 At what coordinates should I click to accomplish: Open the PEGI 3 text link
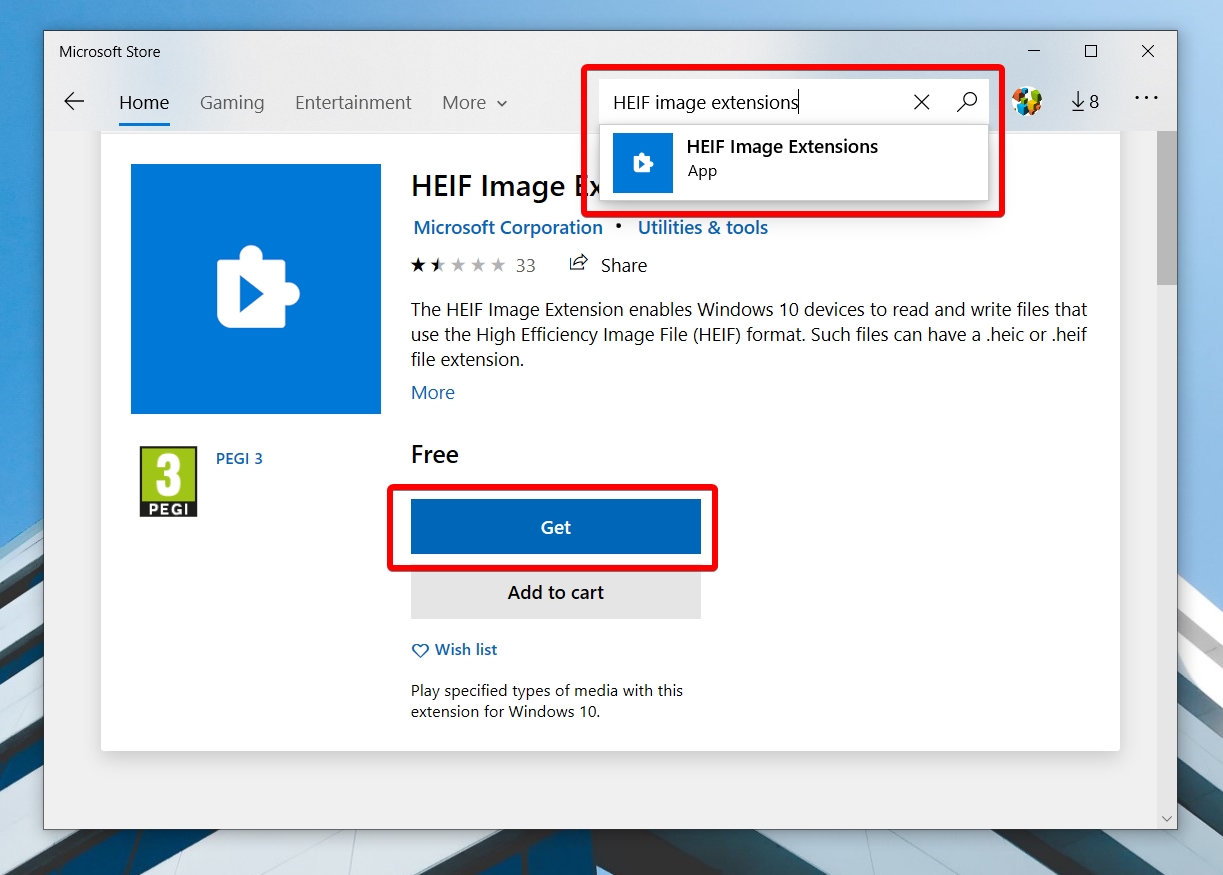[239, 459]
